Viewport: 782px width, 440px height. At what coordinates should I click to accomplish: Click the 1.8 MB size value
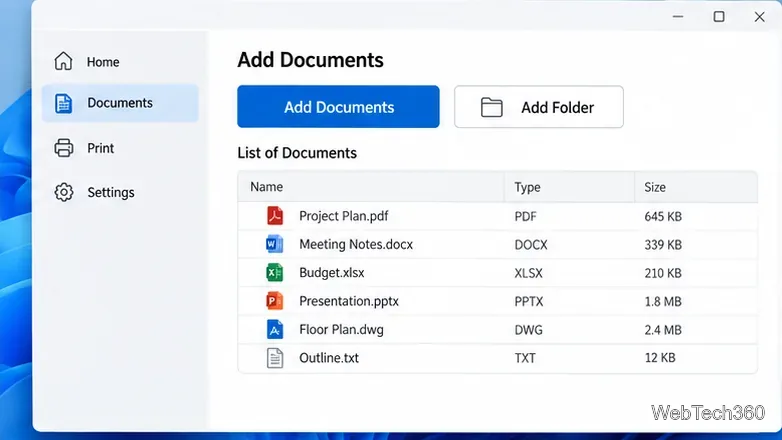[663, 302]
